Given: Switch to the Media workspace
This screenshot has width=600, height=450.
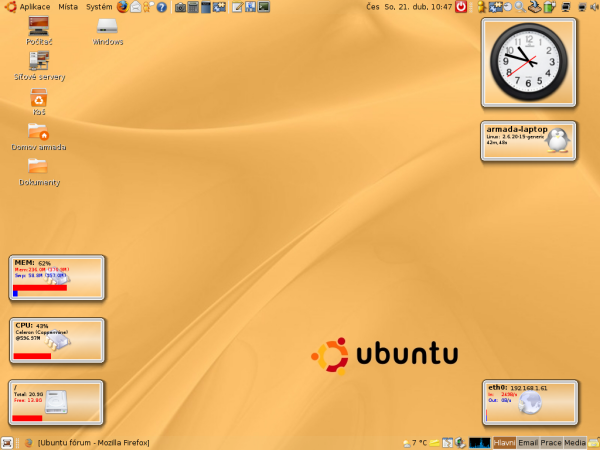Looking at the screenshot, I should point(575,443).
